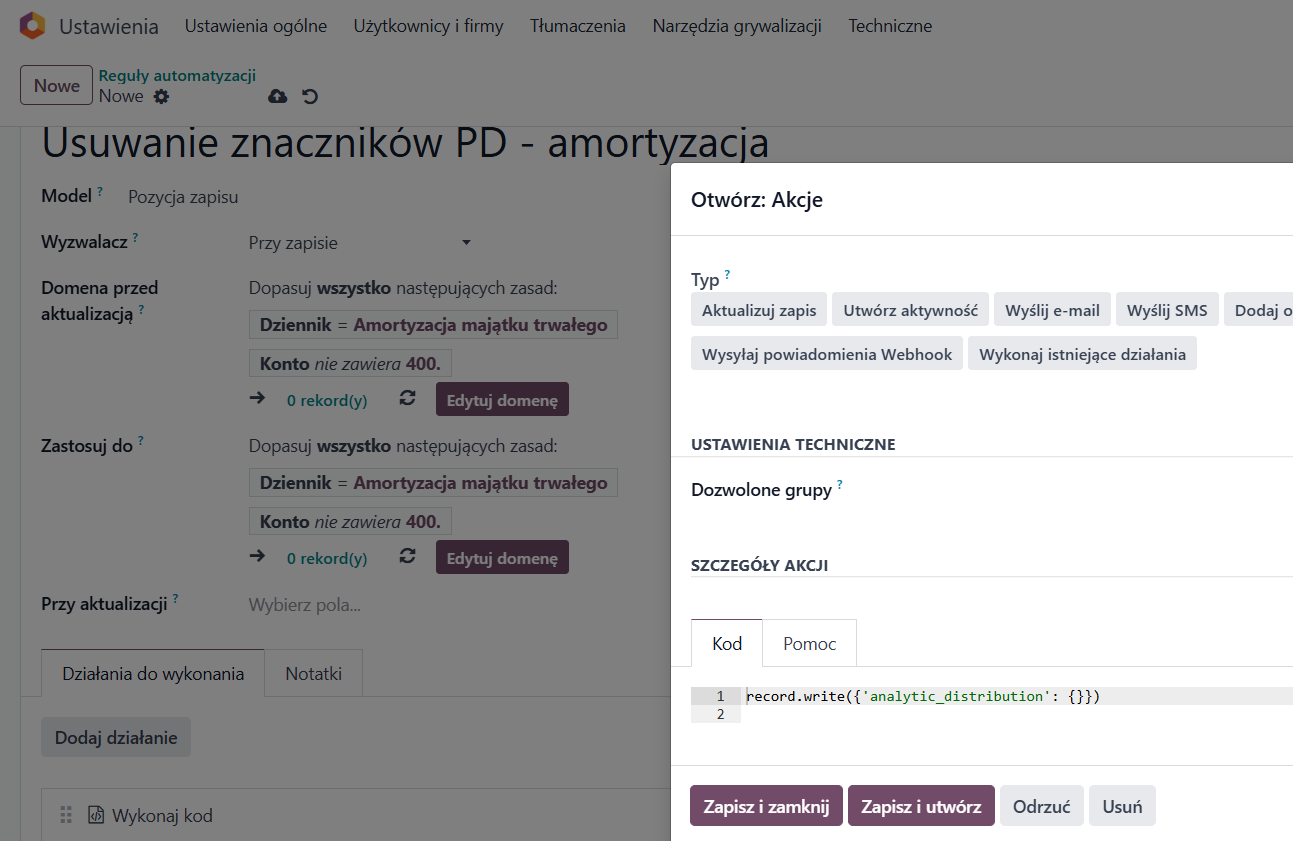Click the help question mark next to Model
Viewport: 1293px width, 841px height.
(100, 191)
